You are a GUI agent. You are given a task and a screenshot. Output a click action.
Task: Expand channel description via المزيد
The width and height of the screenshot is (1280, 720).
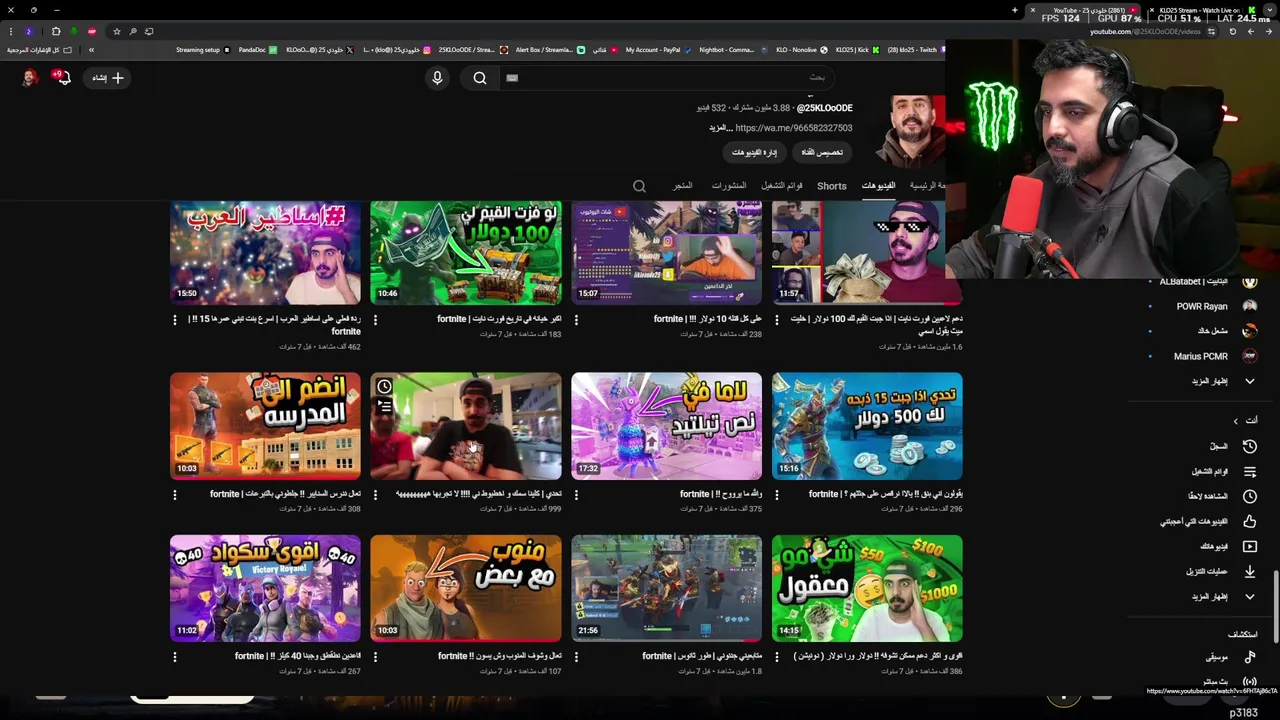pos(721,128)
